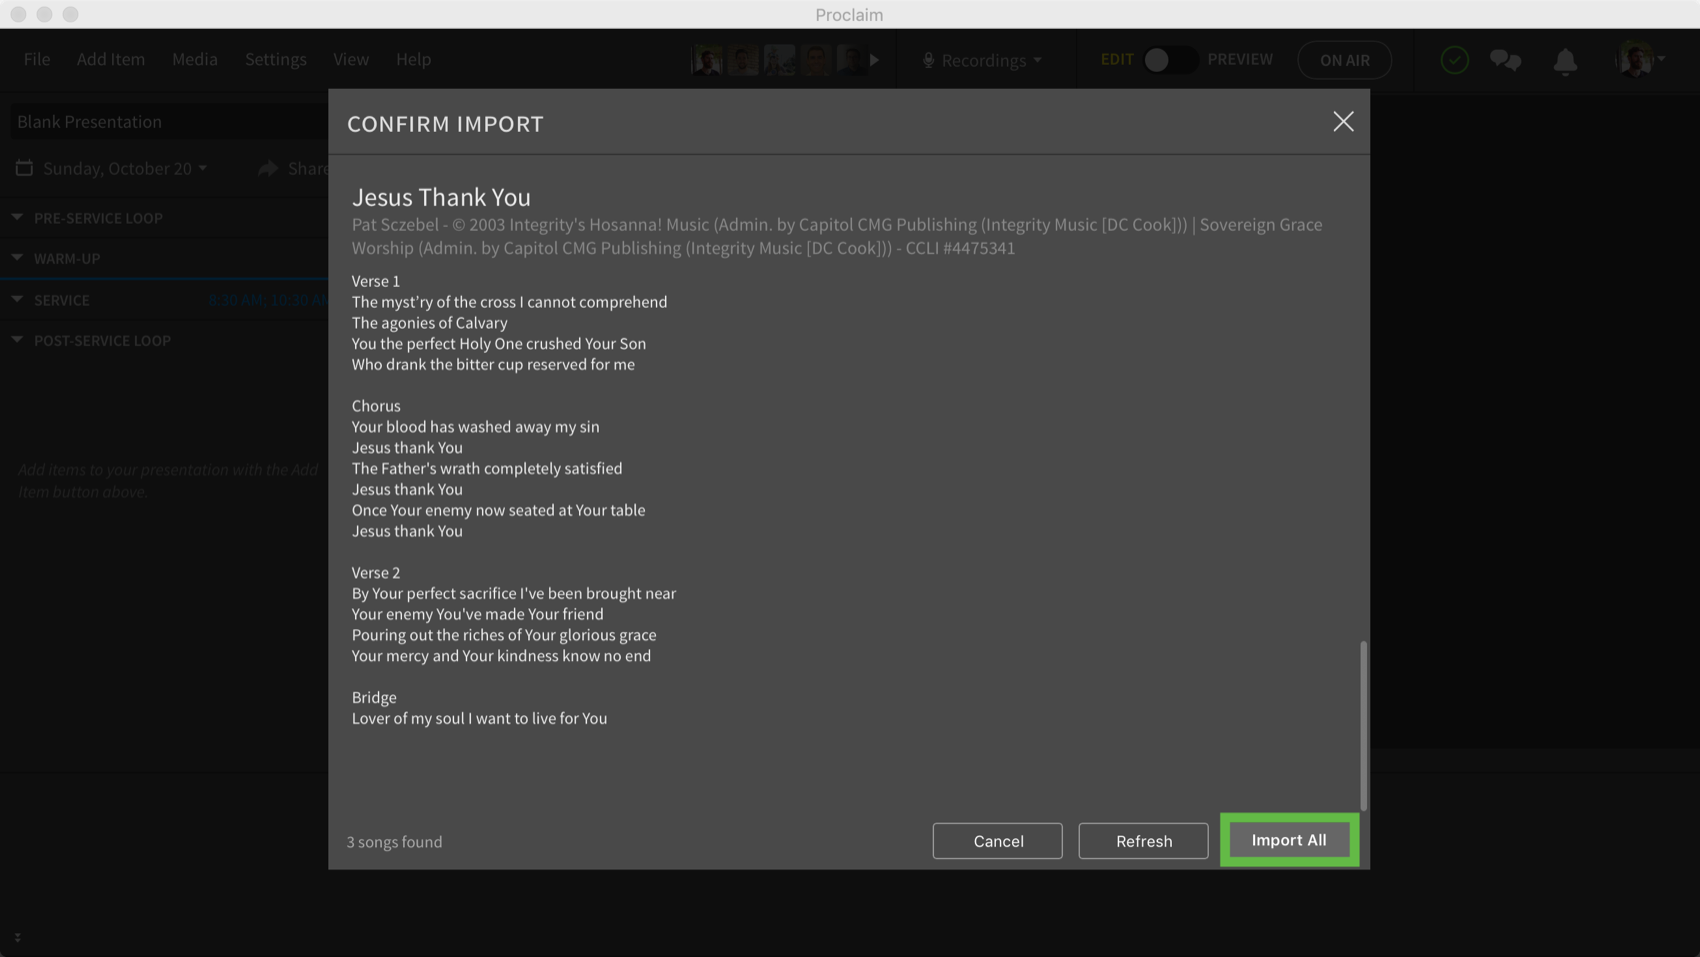The height and width of the screenshot is (957, 1700).
Task: Cancel the song import
Action: click(x=997, y=841)
